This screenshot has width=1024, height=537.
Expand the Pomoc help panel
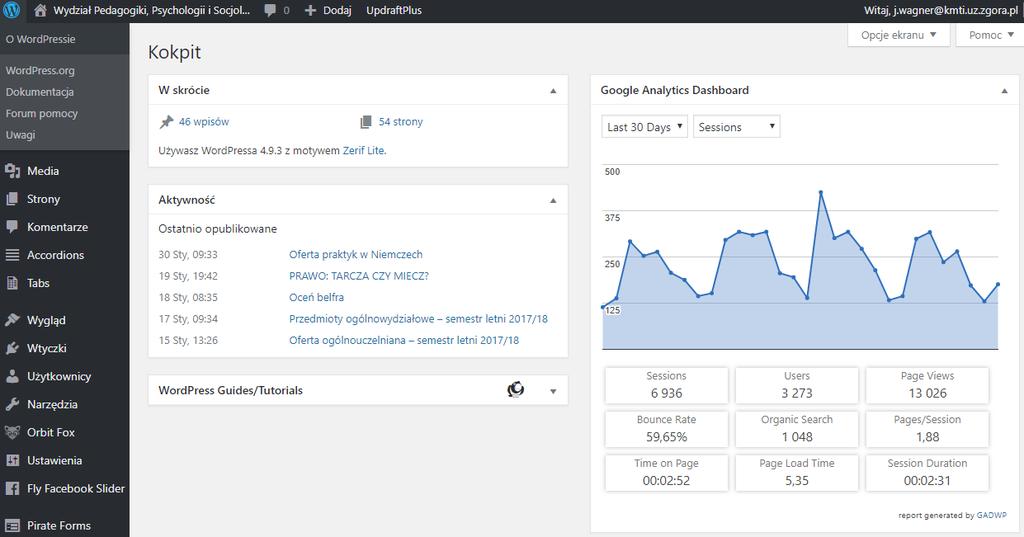pos(991,35)
